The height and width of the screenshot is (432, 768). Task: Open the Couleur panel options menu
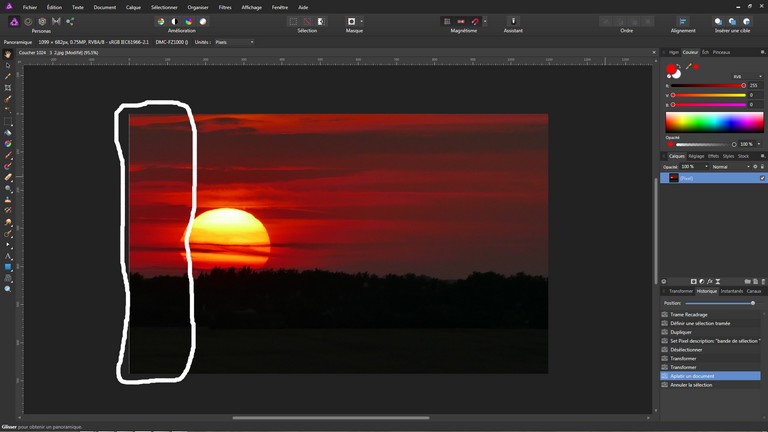(763, 52)
